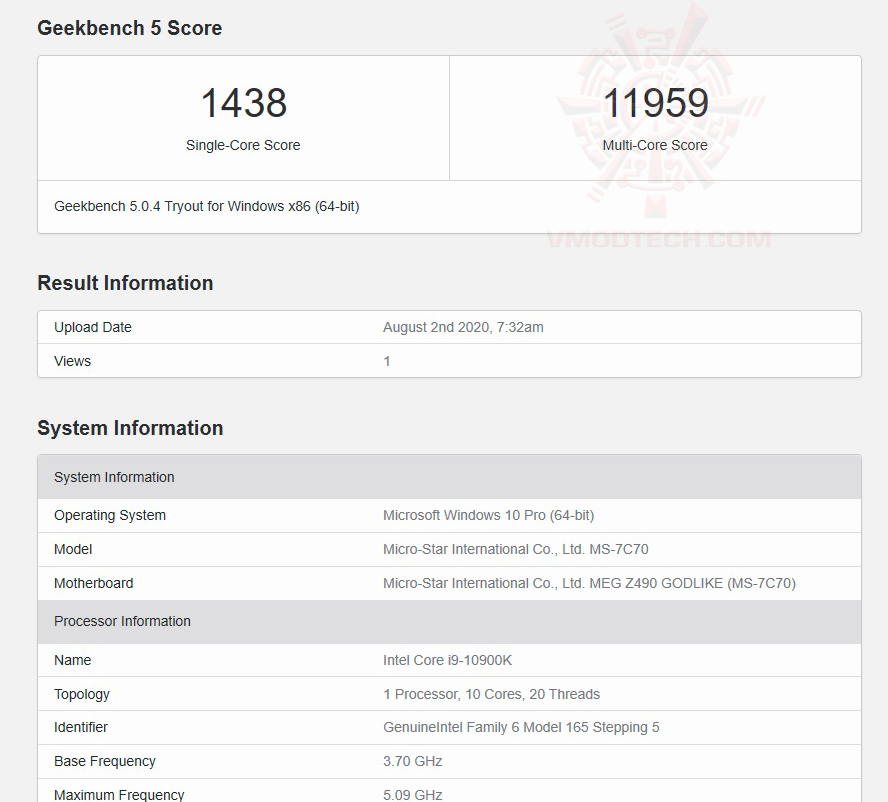Click the Geekbench 5 Score heading
This screenshot has width=888, height=802.
click(130, 28)
